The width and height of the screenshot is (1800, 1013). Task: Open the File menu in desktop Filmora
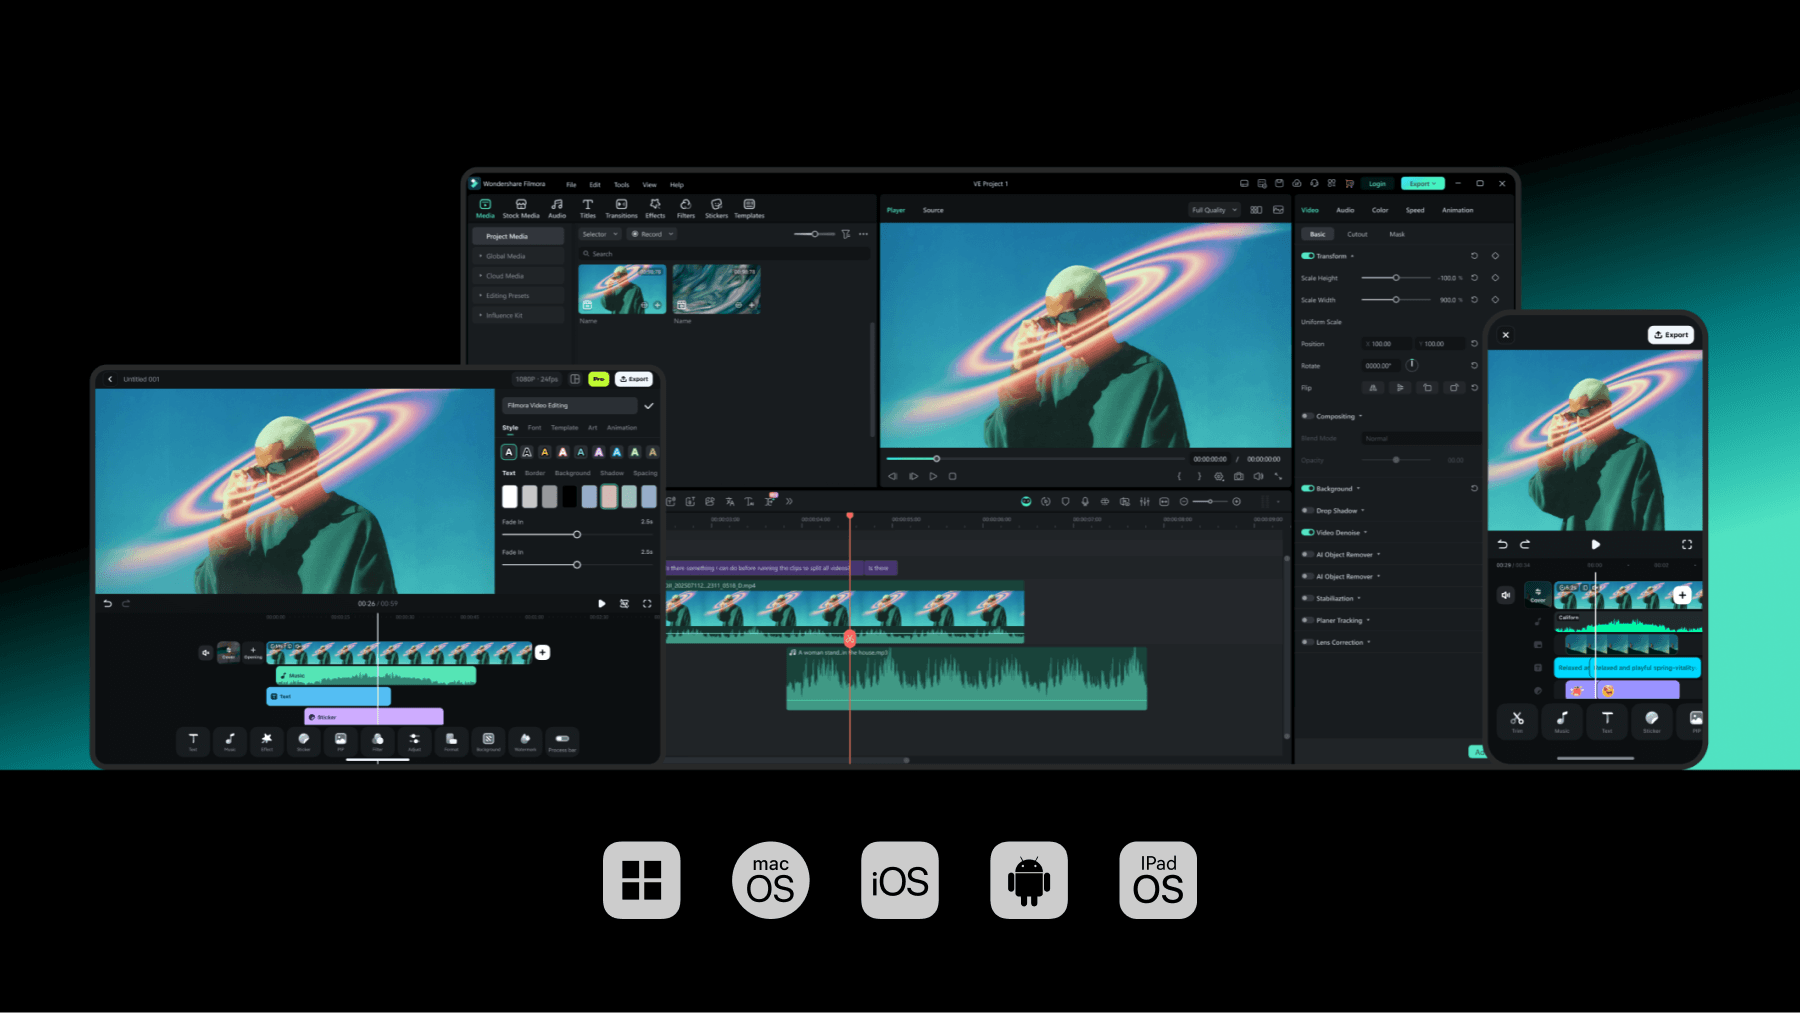[x=571, y=185]
